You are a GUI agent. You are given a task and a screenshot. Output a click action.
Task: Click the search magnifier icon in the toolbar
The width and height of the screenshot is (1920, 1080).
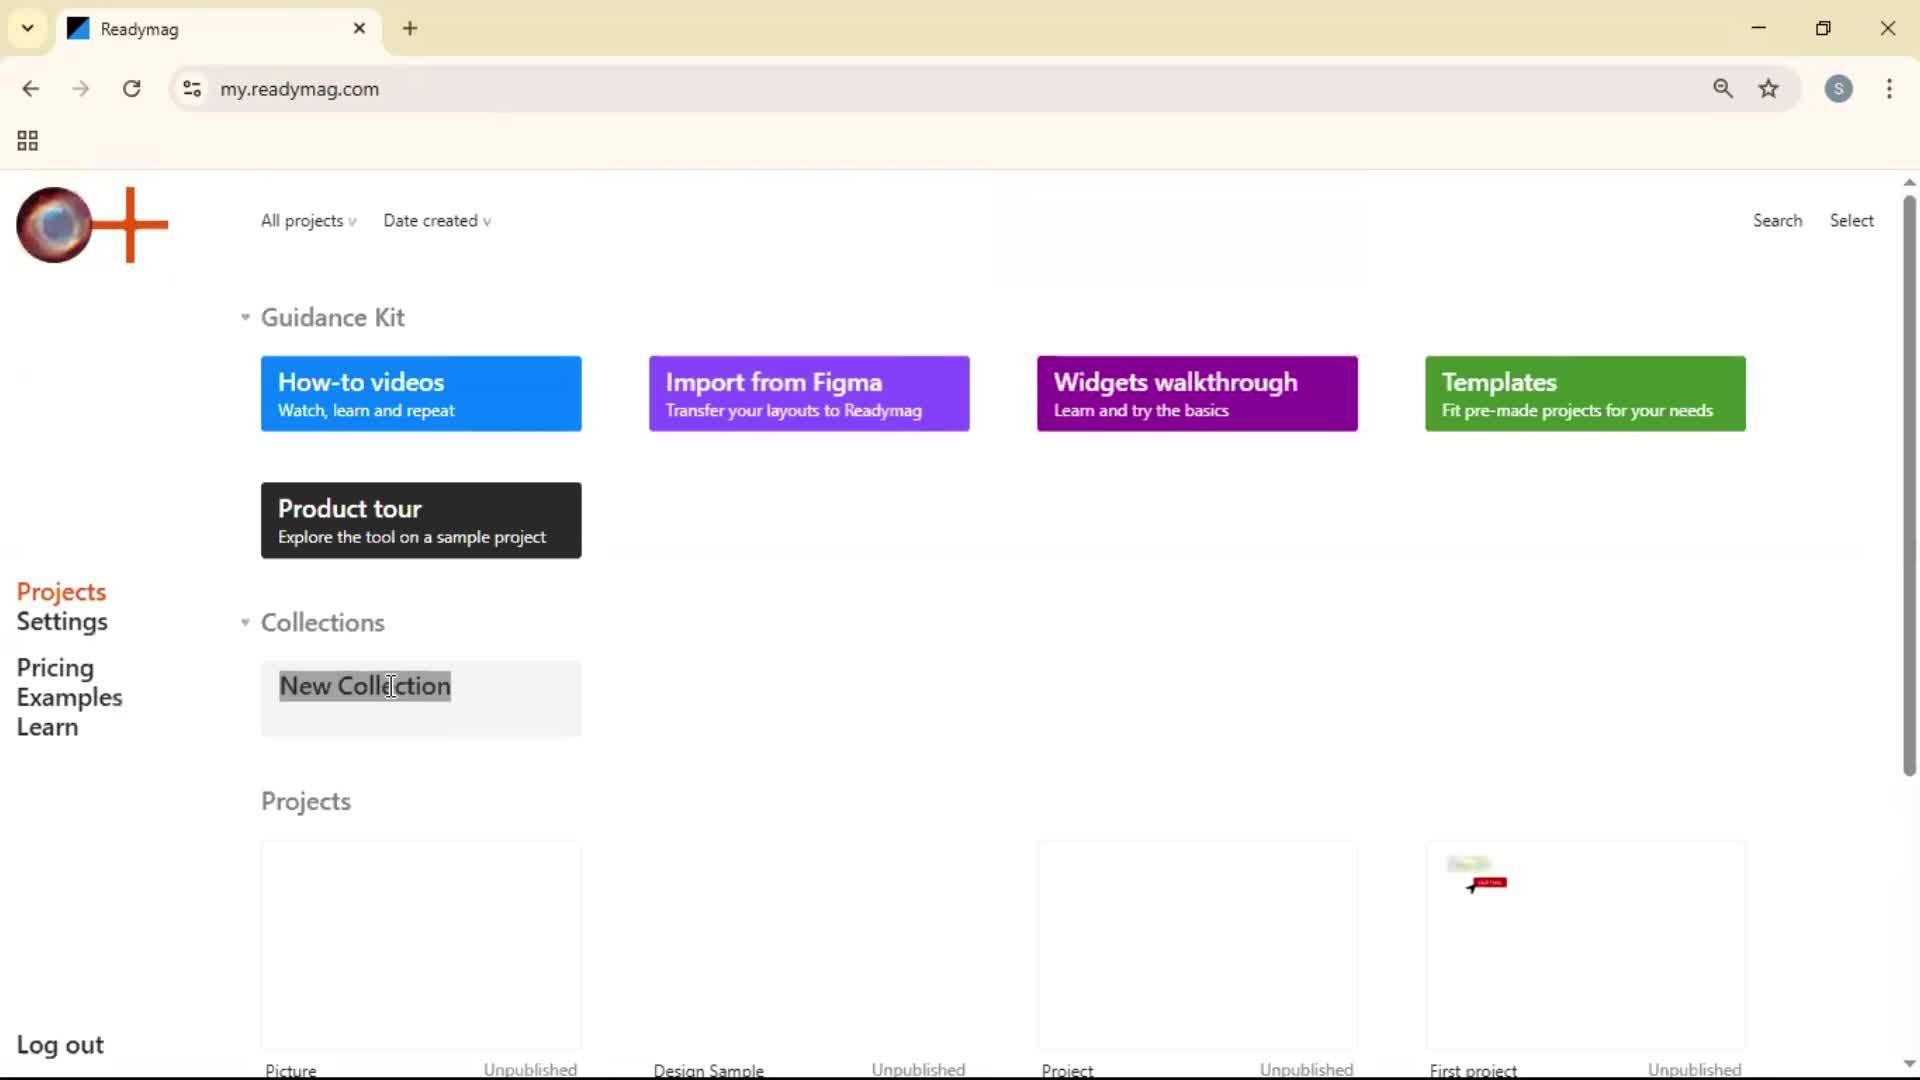pyautogui.click(x=1723, y=89)
